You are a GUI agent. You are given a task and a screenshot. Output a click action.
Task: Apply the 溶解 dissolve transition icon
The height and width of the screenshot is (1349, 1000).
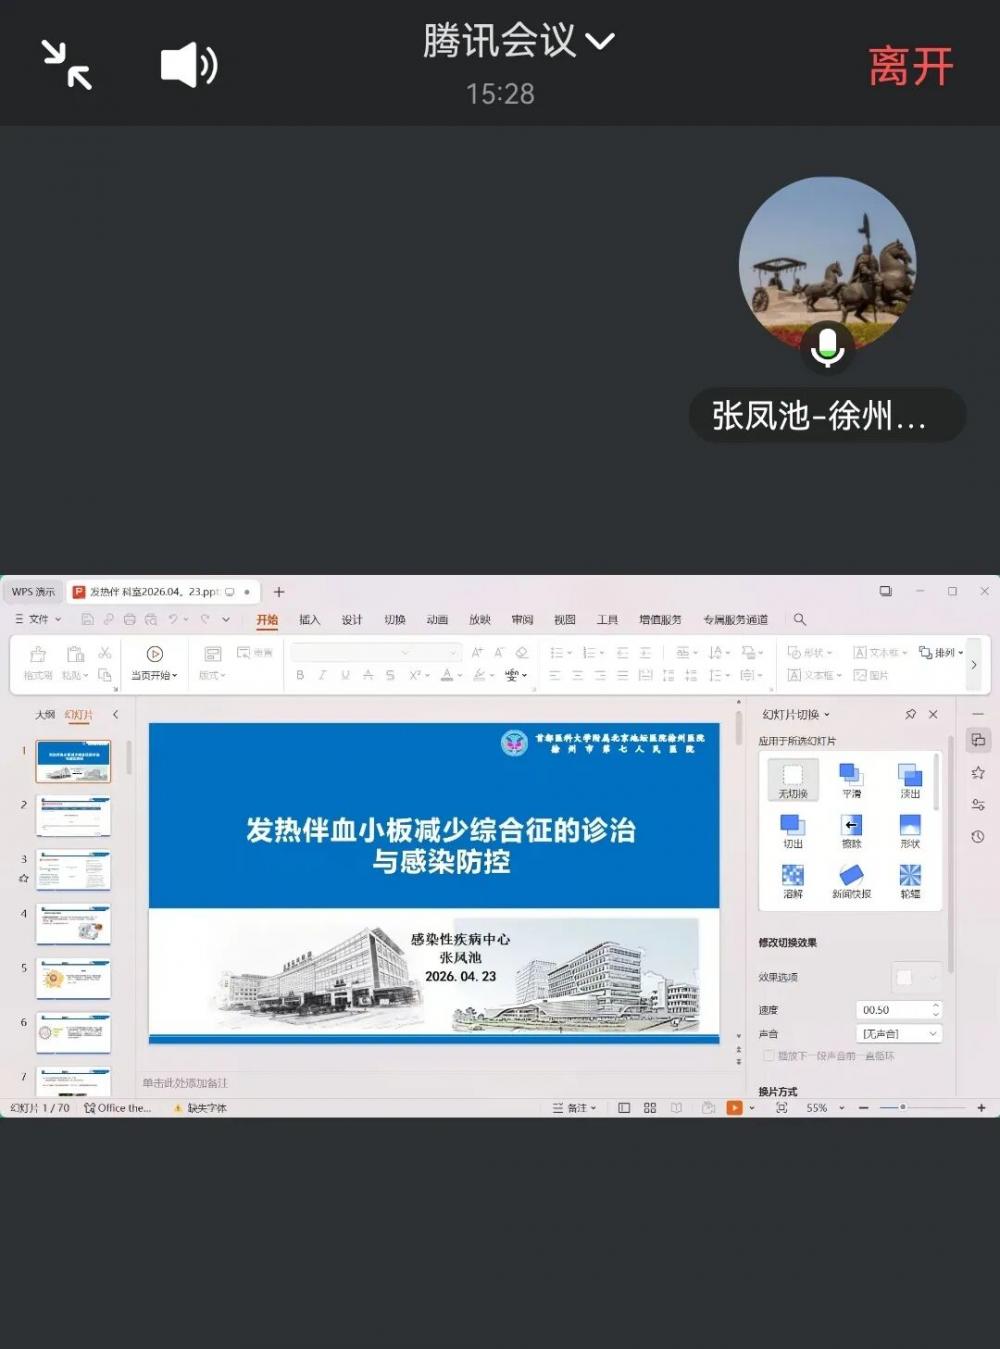pos(792,876)
